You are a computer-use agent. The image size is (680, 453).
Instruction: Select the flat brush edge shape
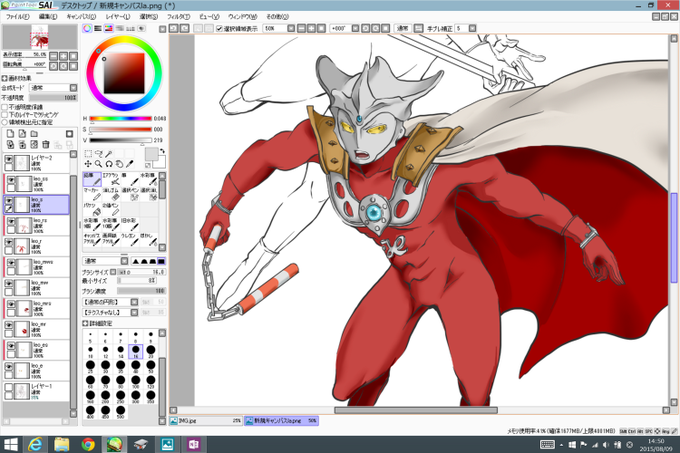coord(161,261)
